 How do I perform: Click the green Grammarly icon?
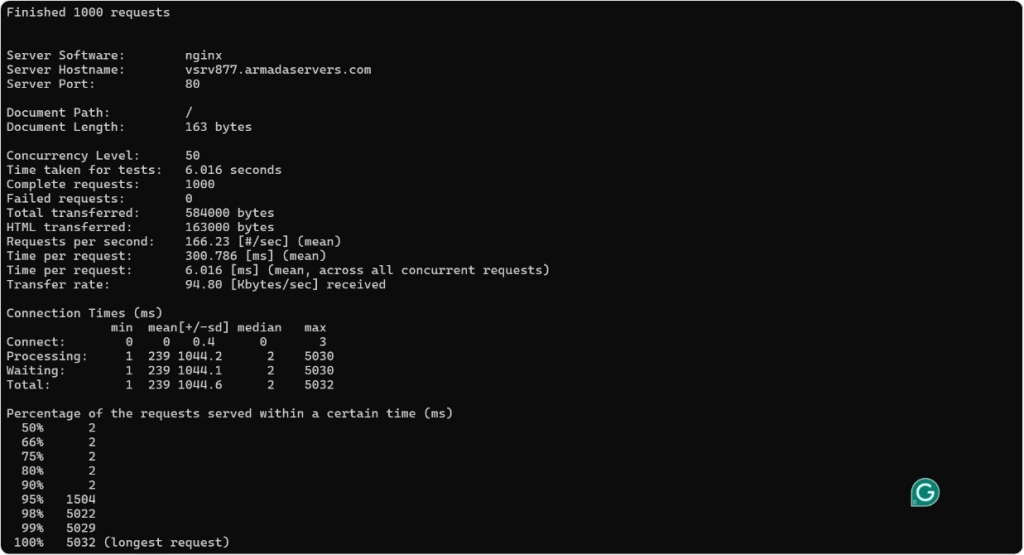pyautogui.click(x=925, y=492)
